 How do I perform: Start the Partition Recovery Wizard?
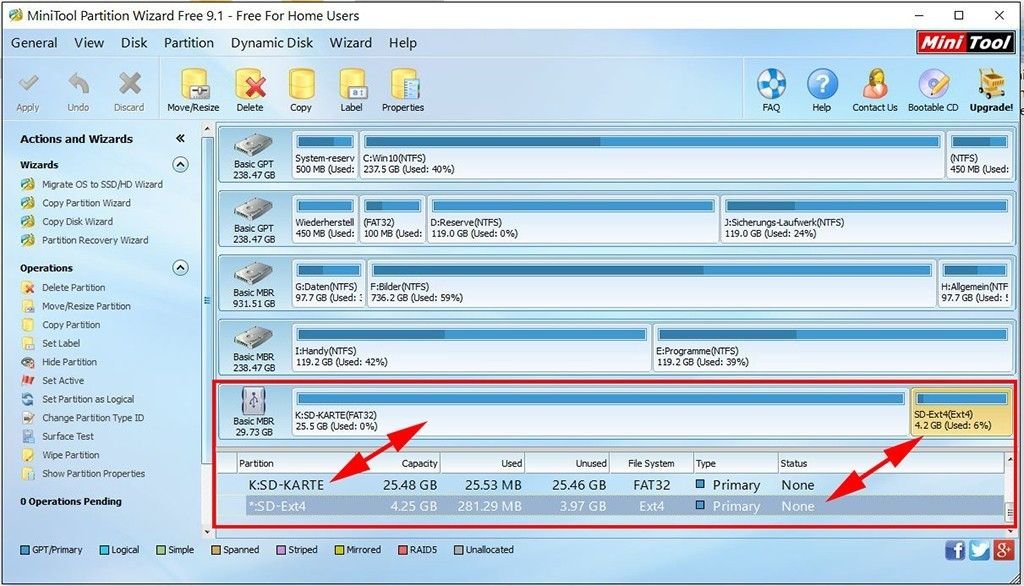[x=95, y=240]
